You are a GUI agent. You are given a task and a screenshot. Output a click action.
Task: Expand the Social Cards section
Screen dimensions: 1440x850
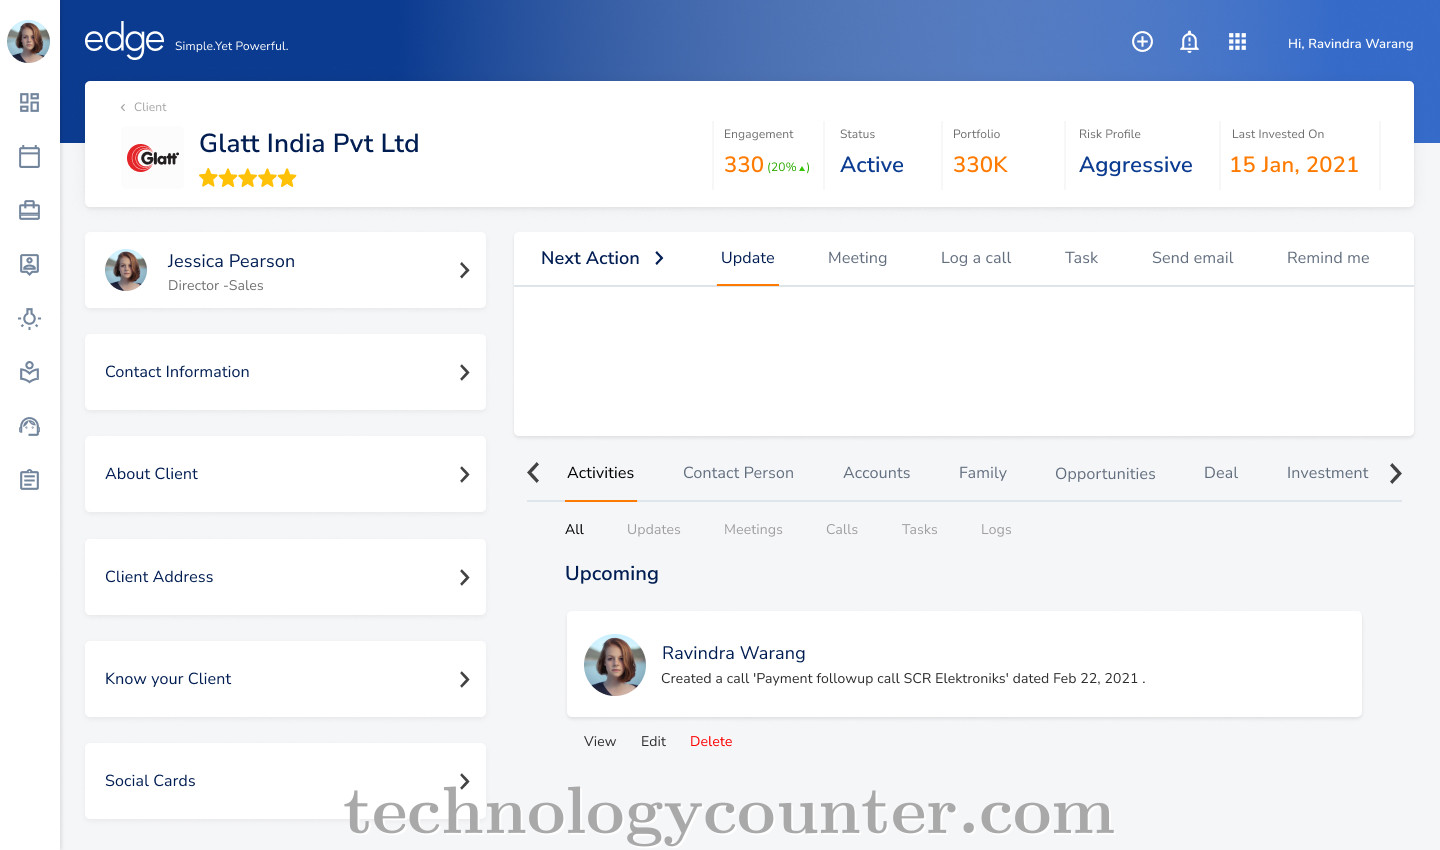coord(285,781)
